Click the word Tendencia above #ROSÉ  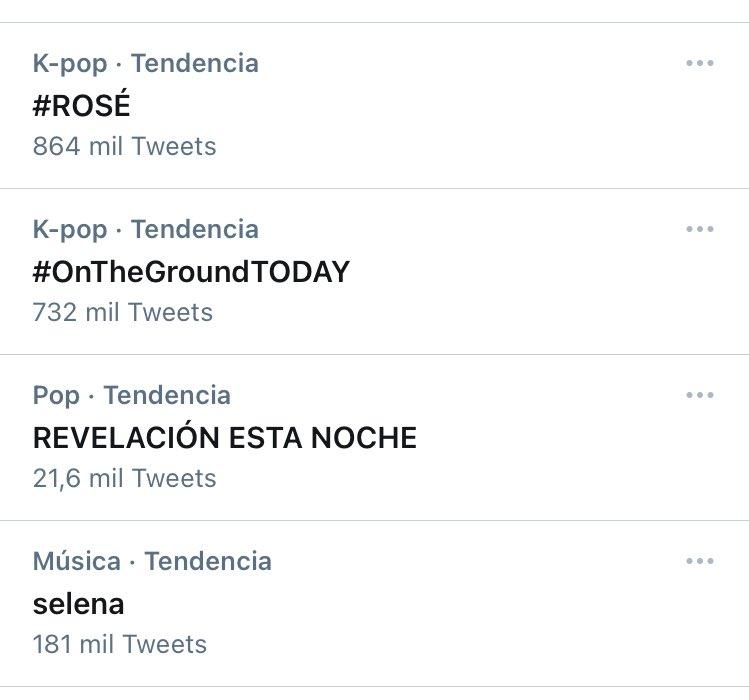194,63
